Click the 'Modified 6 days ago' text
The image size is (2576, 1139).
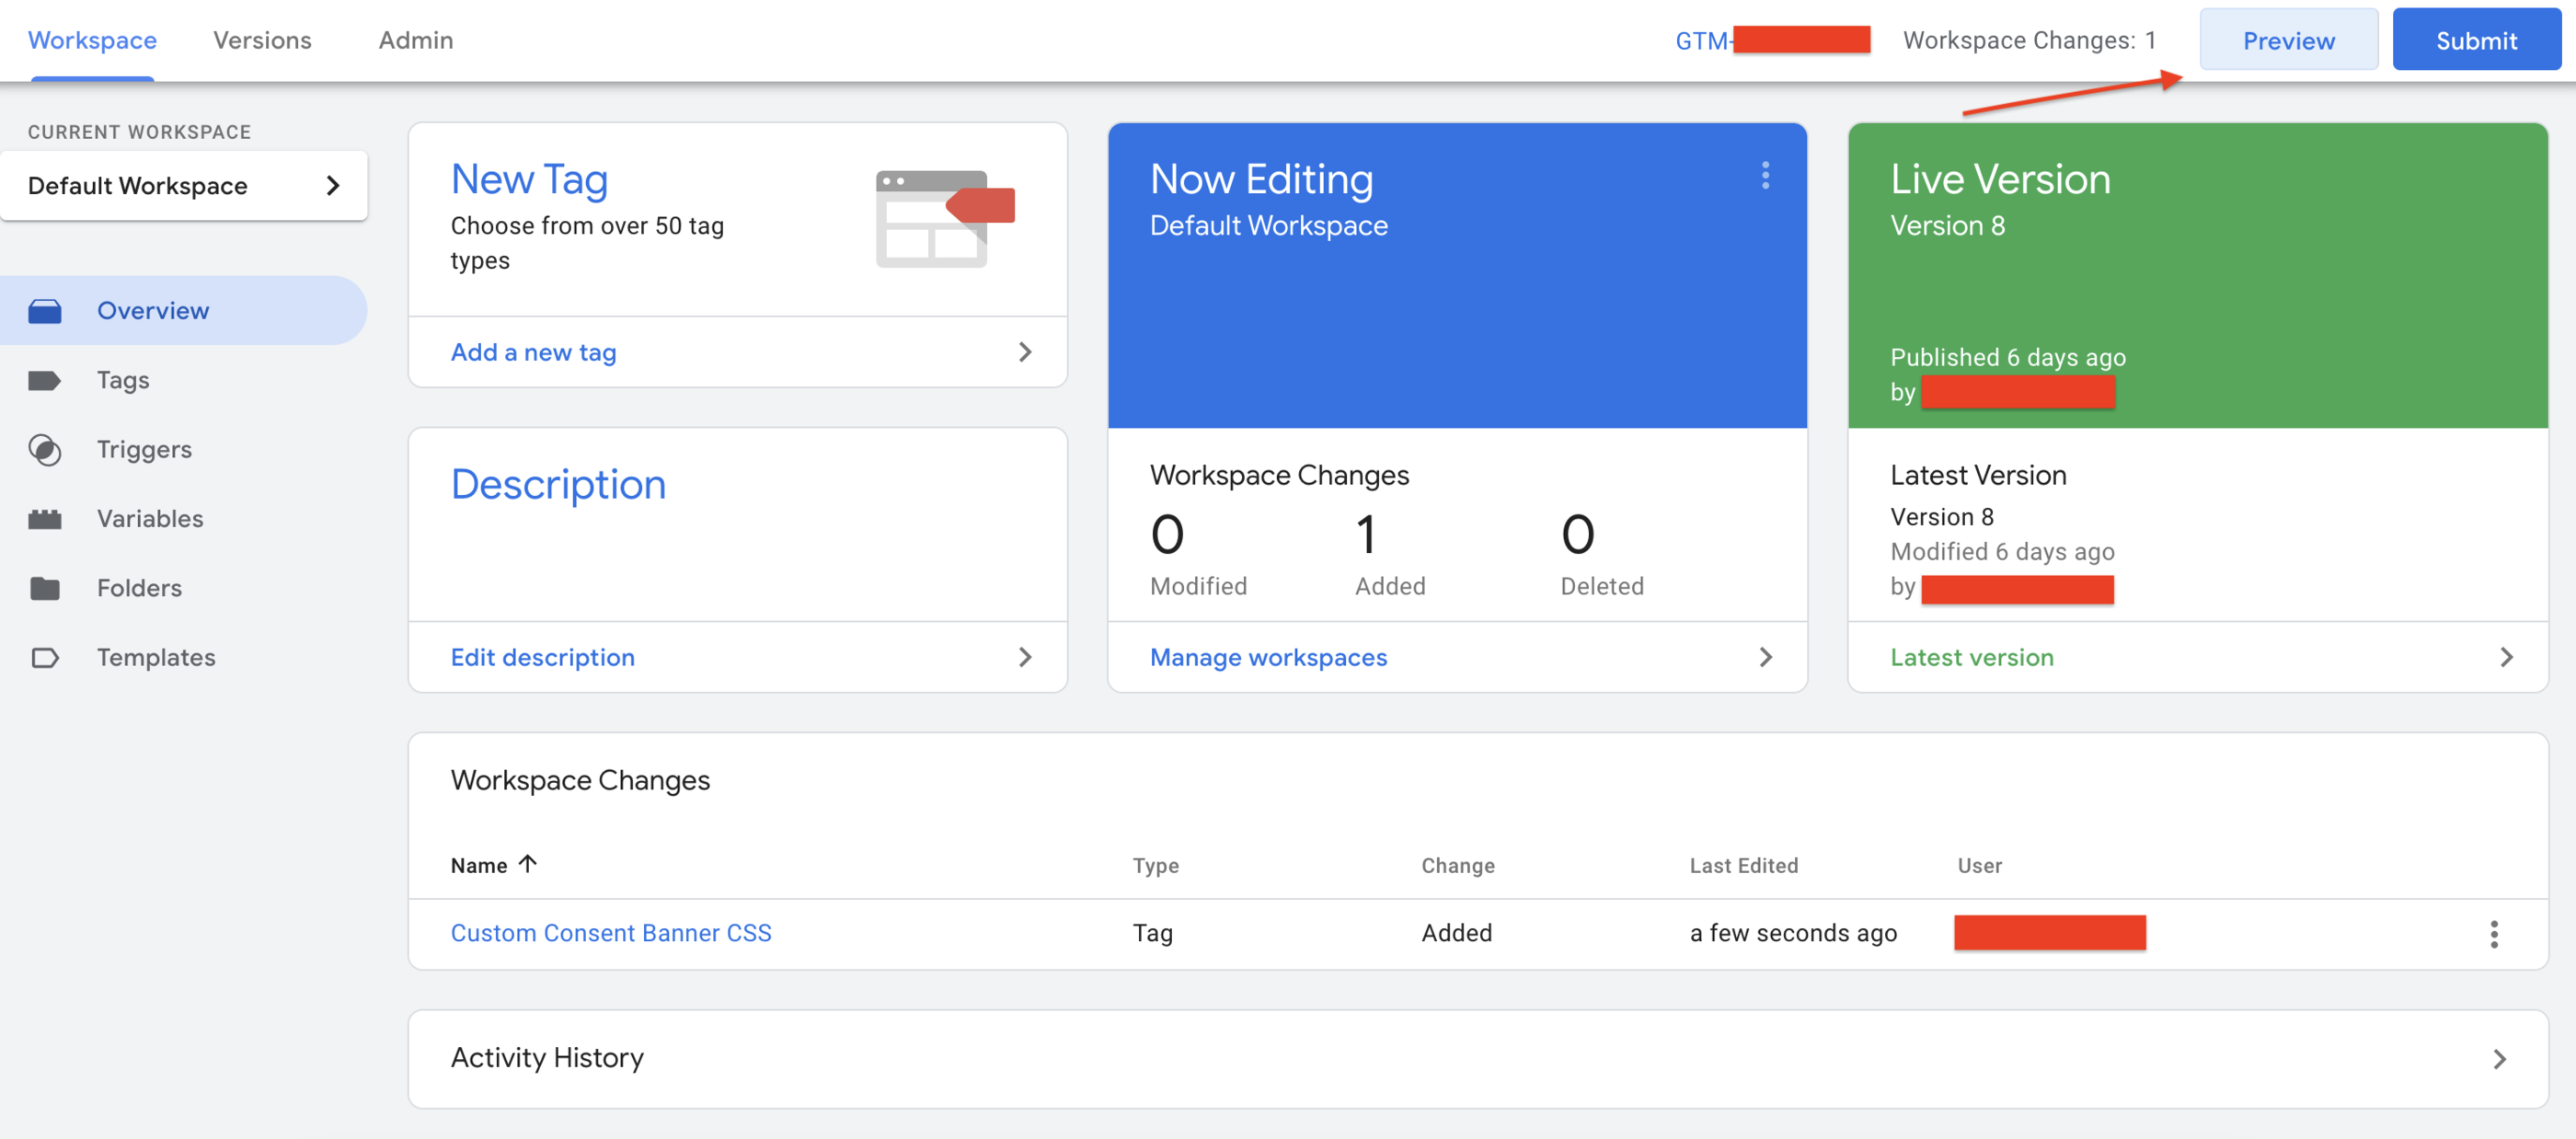(2002, 551)
